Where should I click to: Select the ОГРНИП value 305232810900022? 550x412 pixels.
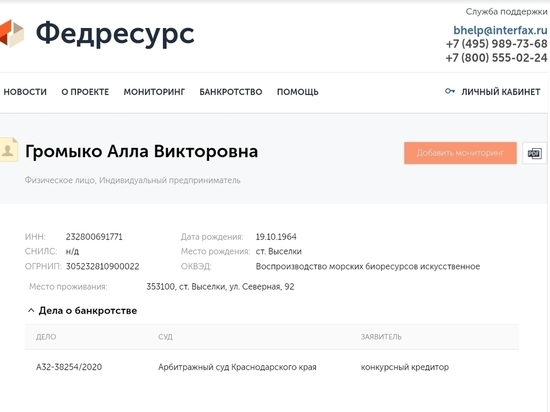point(102,266)
